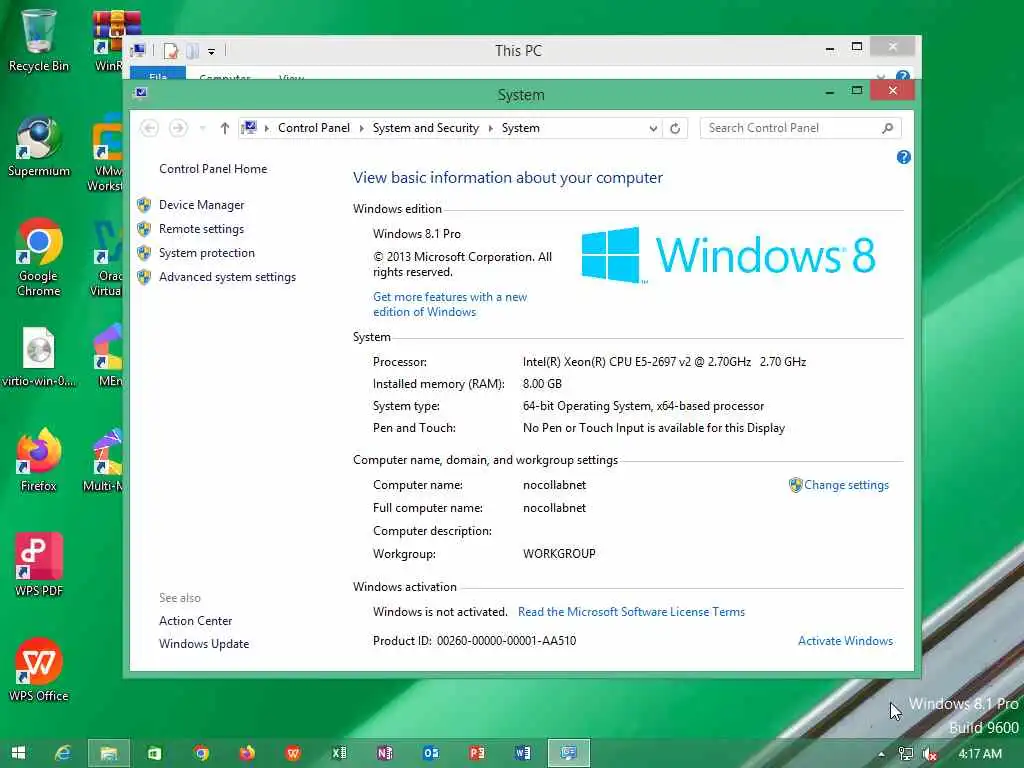Open the File tab in This PC window
The height and width of the screenshot is (768, 1024).
coord(158,73)
